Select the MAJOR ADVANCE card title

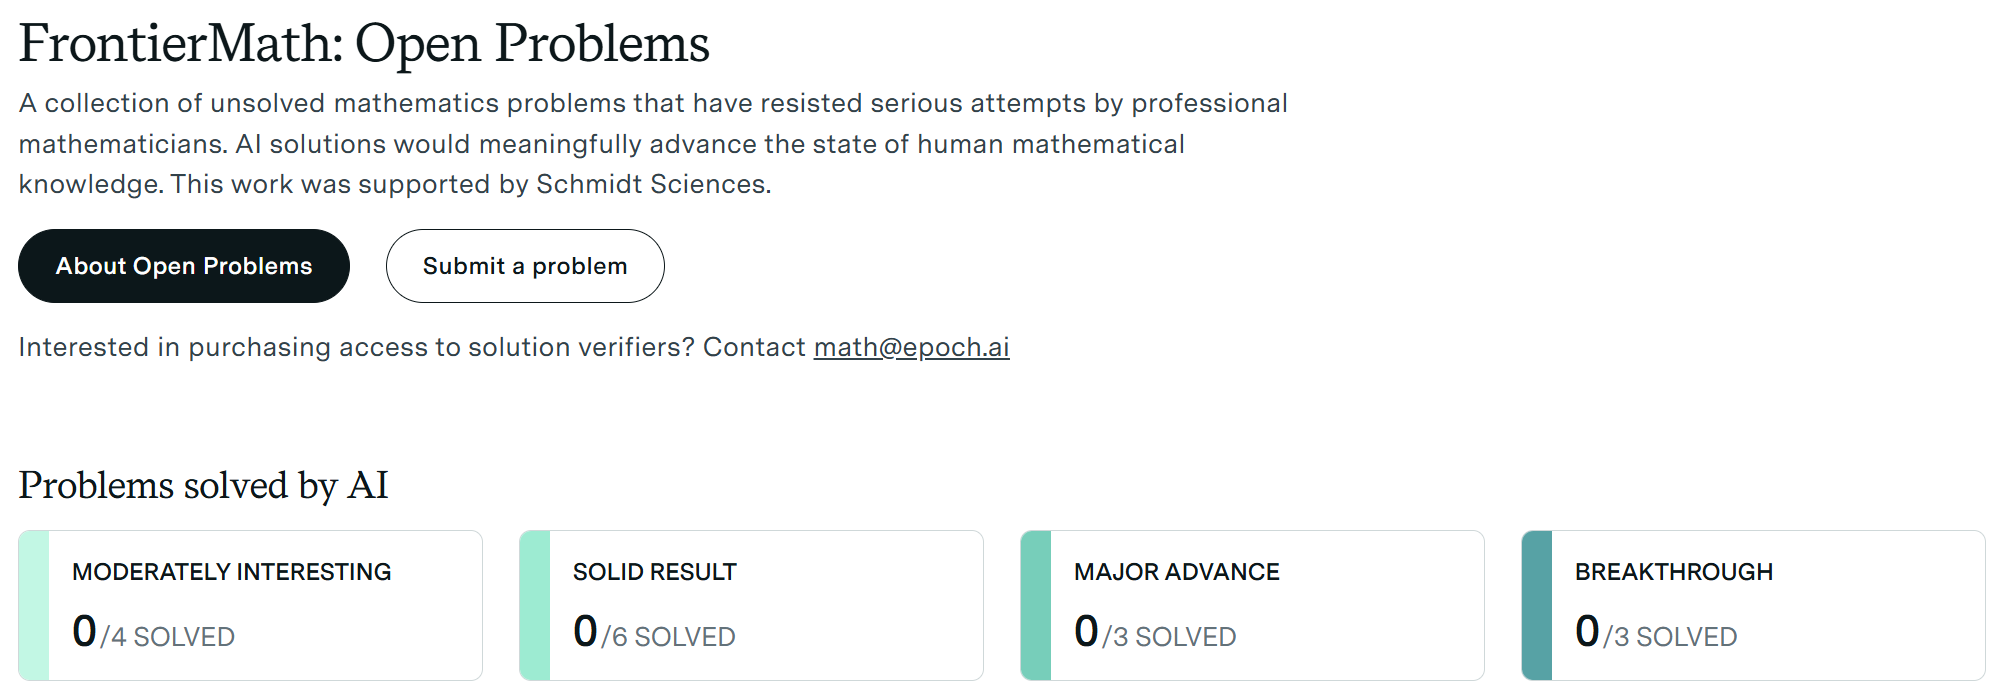point(1176,572)
